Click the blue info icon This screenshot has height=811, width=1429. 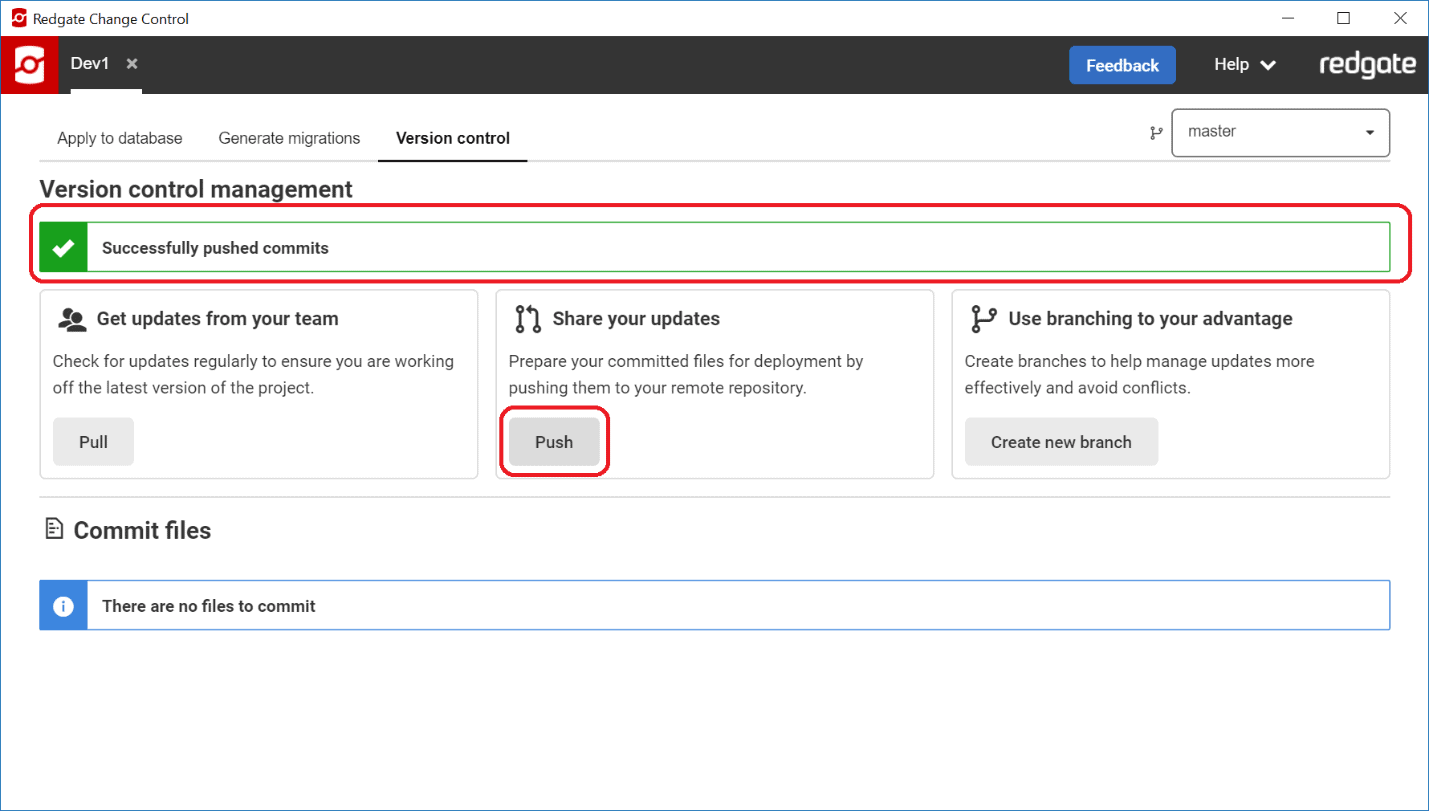pyautogui.click(x=64, y=606)
